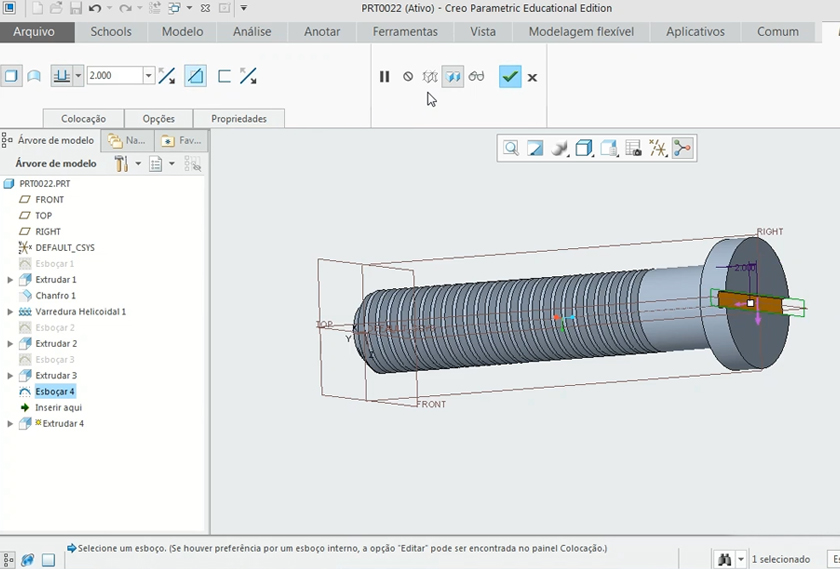The height and width of the screenshot is (570, 840).
Task: Click the binoculars search icon in status bar
Action: tap(725, 559)
